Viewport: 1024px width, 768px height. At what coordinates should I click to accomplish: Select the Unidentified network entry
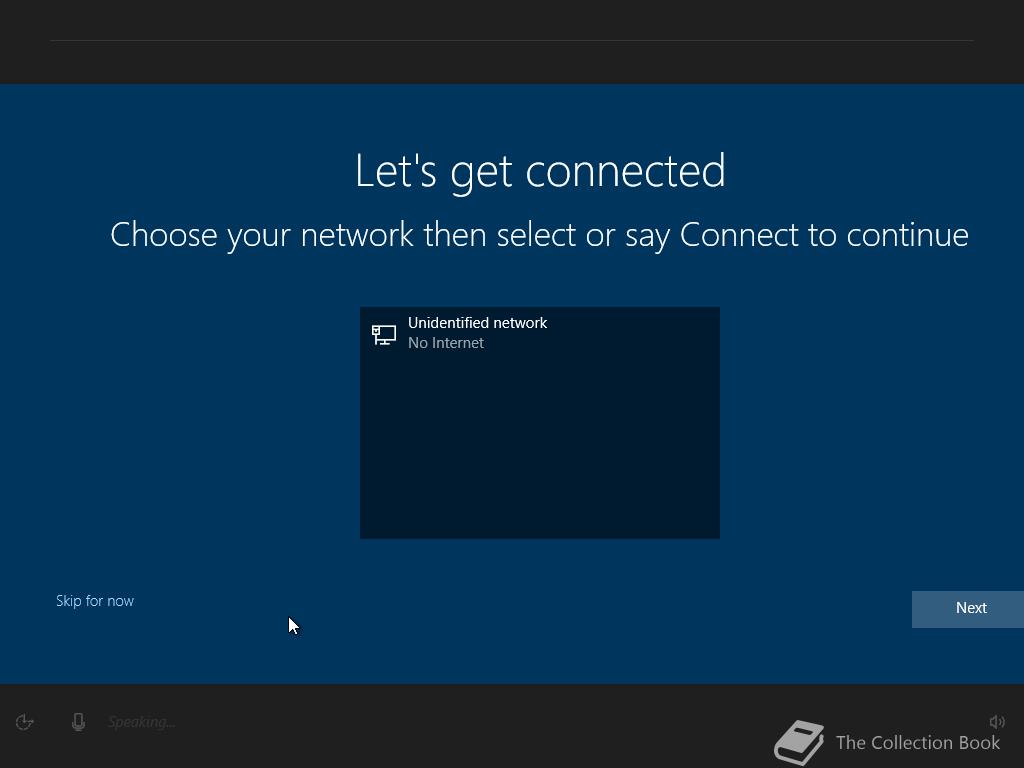539,333
